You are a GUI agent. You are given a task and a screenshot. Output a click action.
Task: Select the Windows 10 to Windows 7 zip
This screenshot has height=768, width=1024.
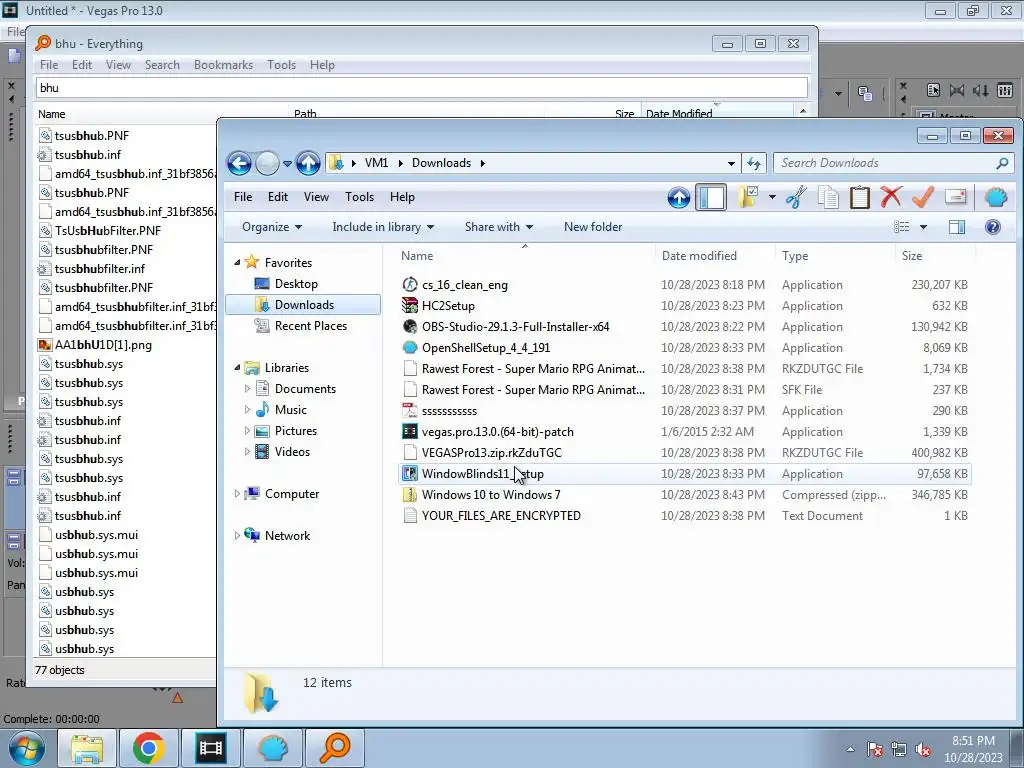coord(490,494)
